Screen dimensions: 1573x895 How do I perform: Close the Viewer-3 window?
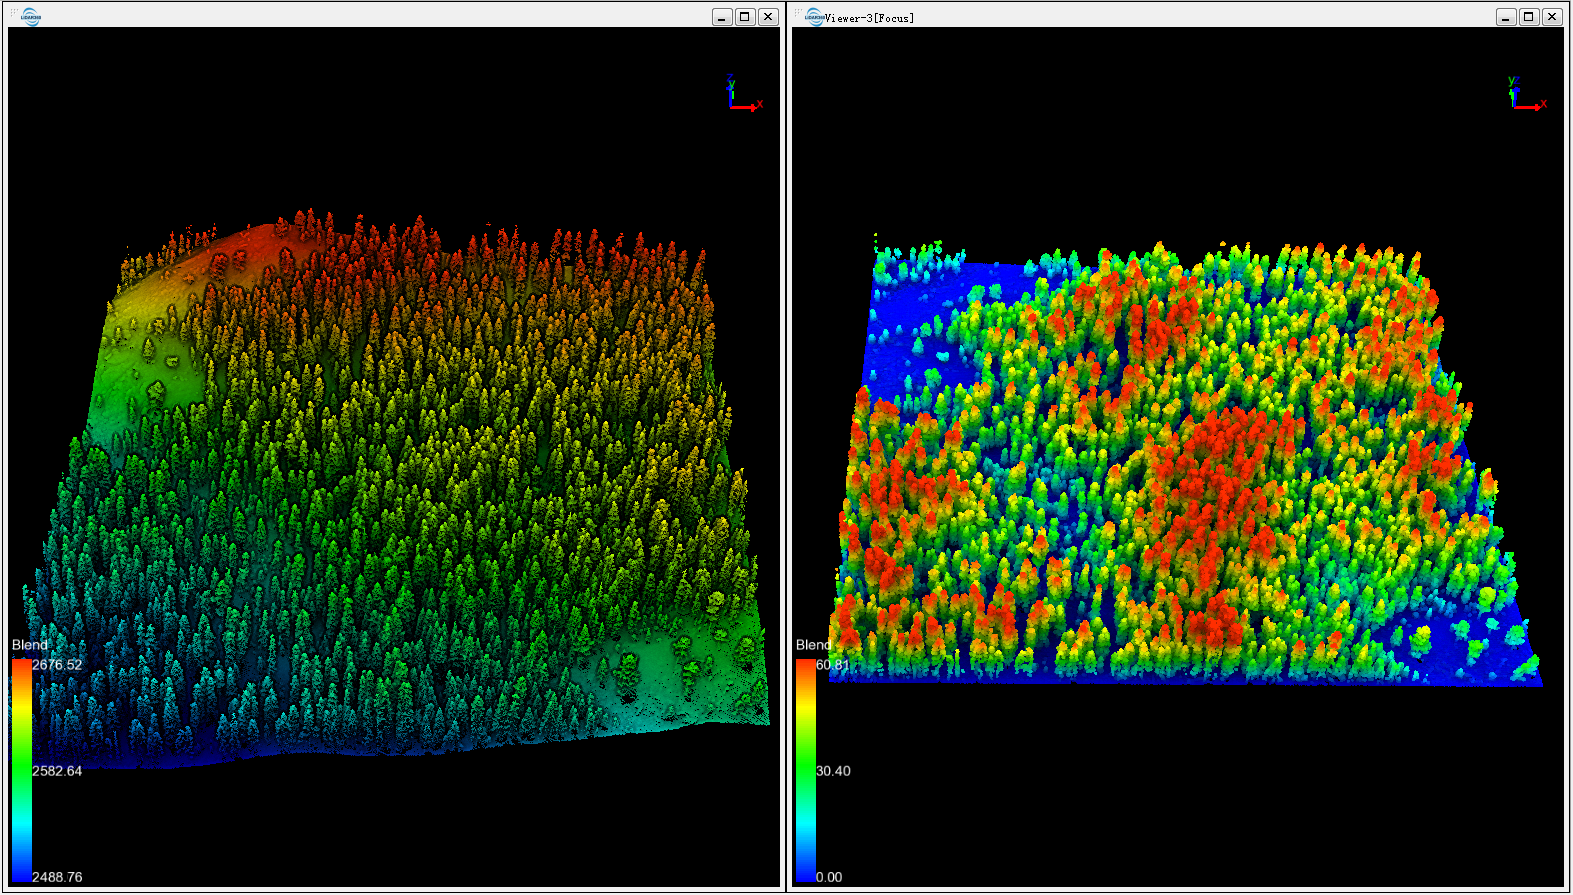[1552, 17]
